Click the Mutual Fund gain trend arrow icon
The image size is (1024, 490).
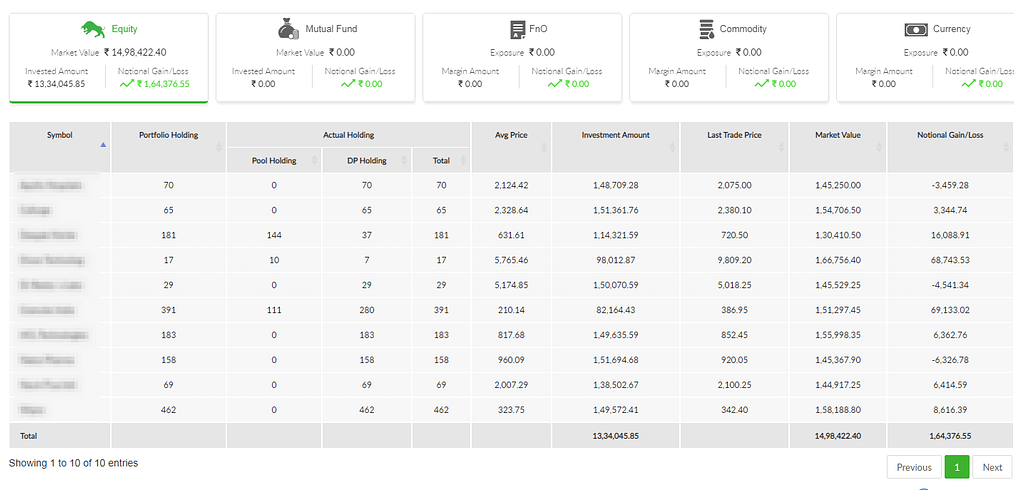[348, 84]
